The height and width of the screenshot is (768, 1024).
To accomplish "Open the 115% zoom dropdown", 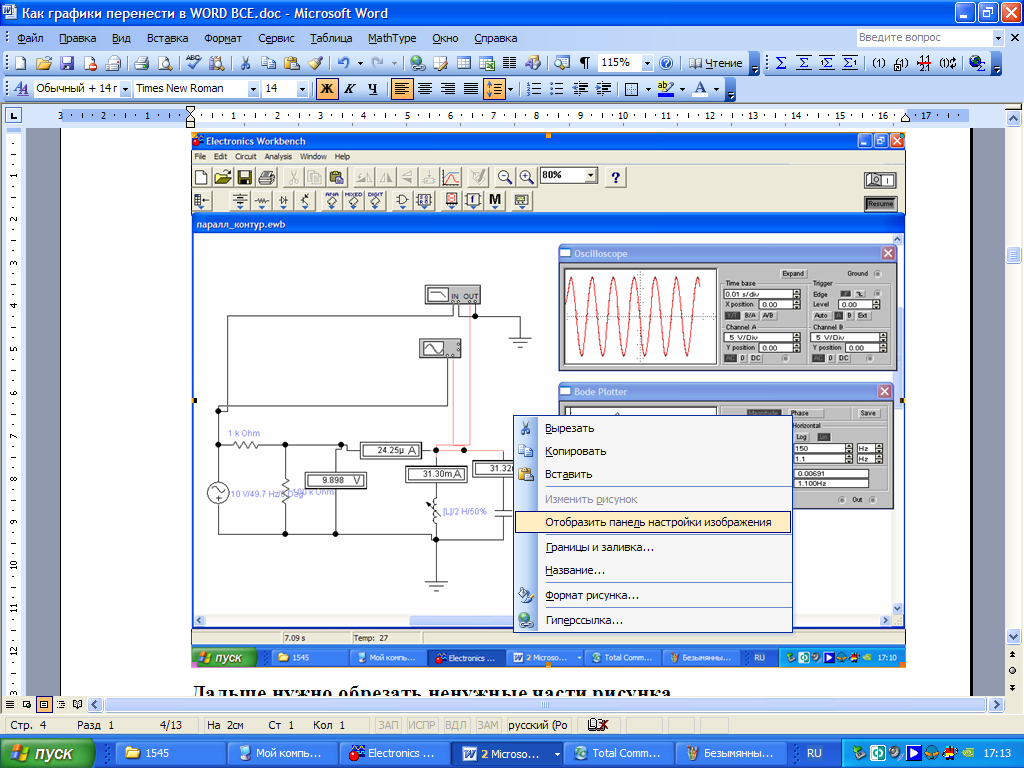I will point(647,63).
